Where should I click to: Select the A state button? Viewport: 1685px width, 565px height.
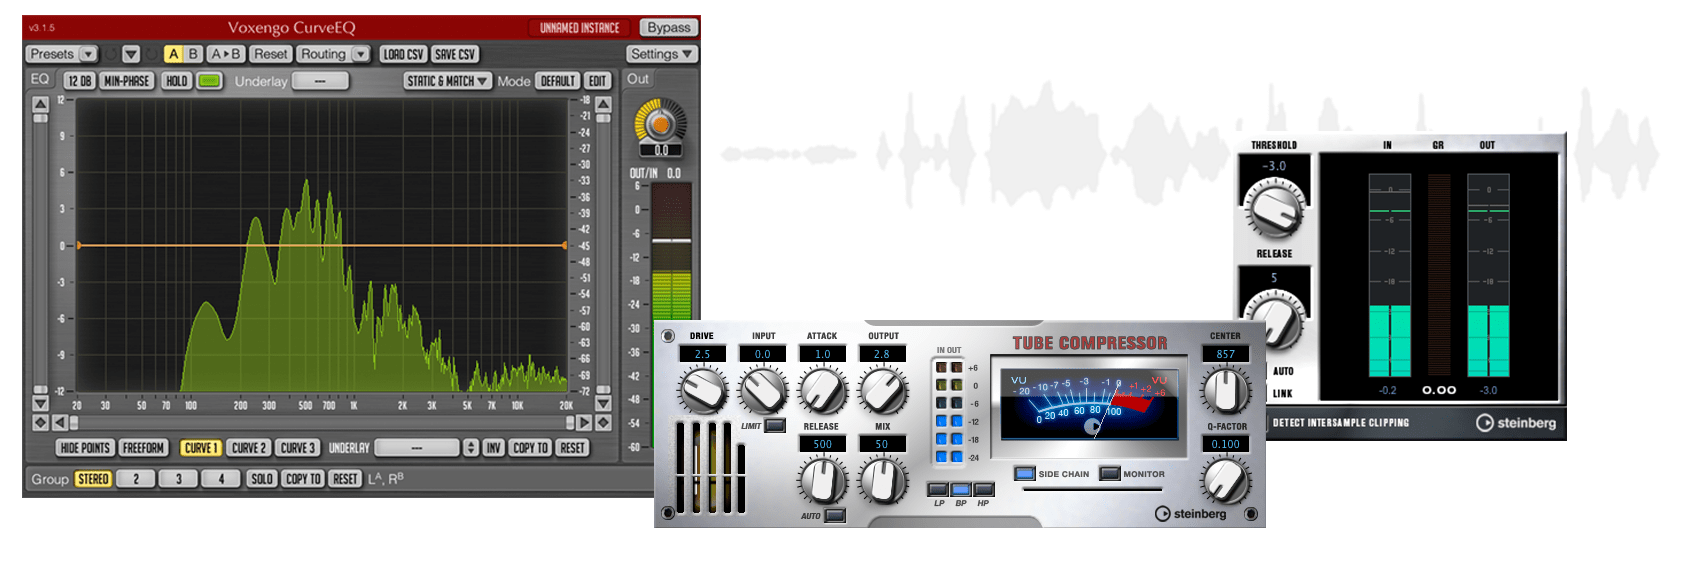pos(174,54)
